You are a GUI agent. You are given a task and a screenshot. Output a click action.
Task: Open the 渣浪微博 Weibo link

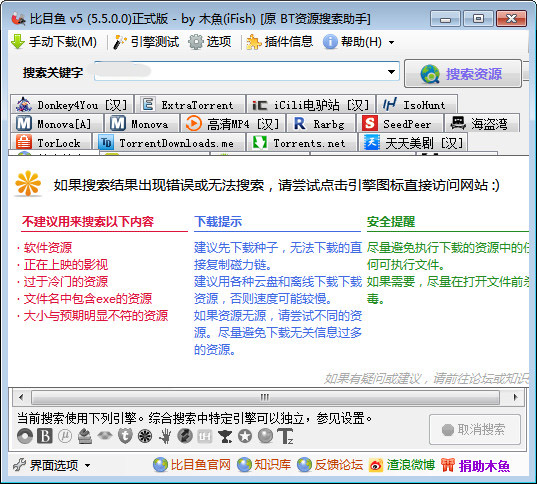pyautogui.click(x=402, y=465)
